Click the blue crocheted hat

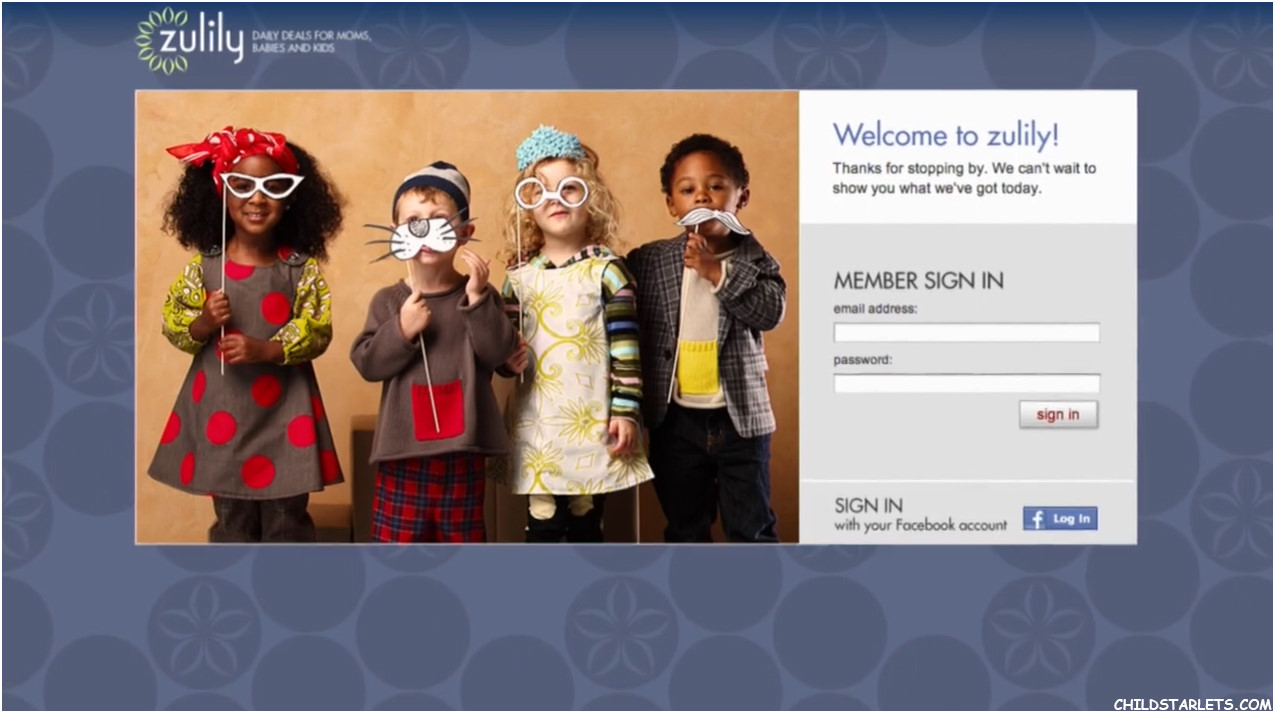(x=549, y=147)
